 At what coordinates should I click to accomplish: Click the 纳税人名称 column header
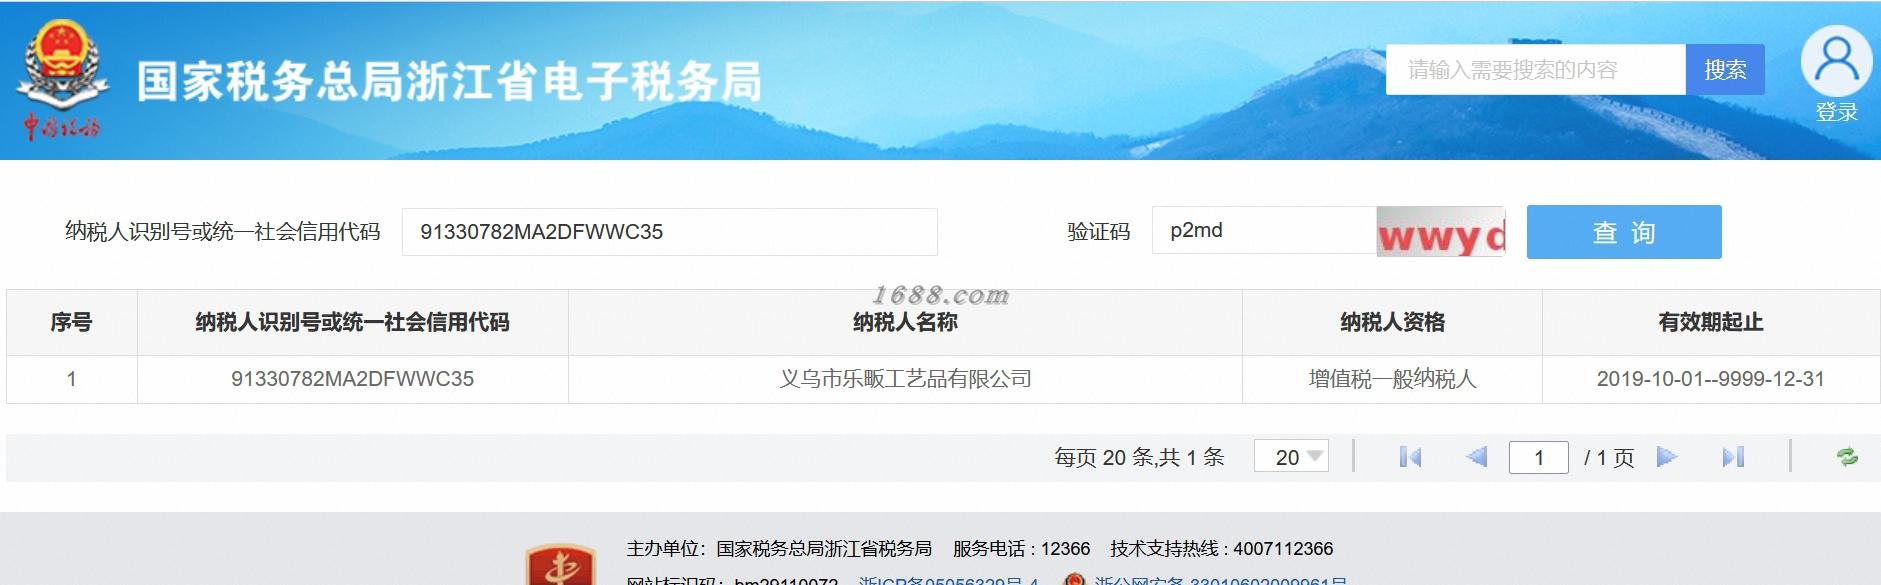click(905, 322)
